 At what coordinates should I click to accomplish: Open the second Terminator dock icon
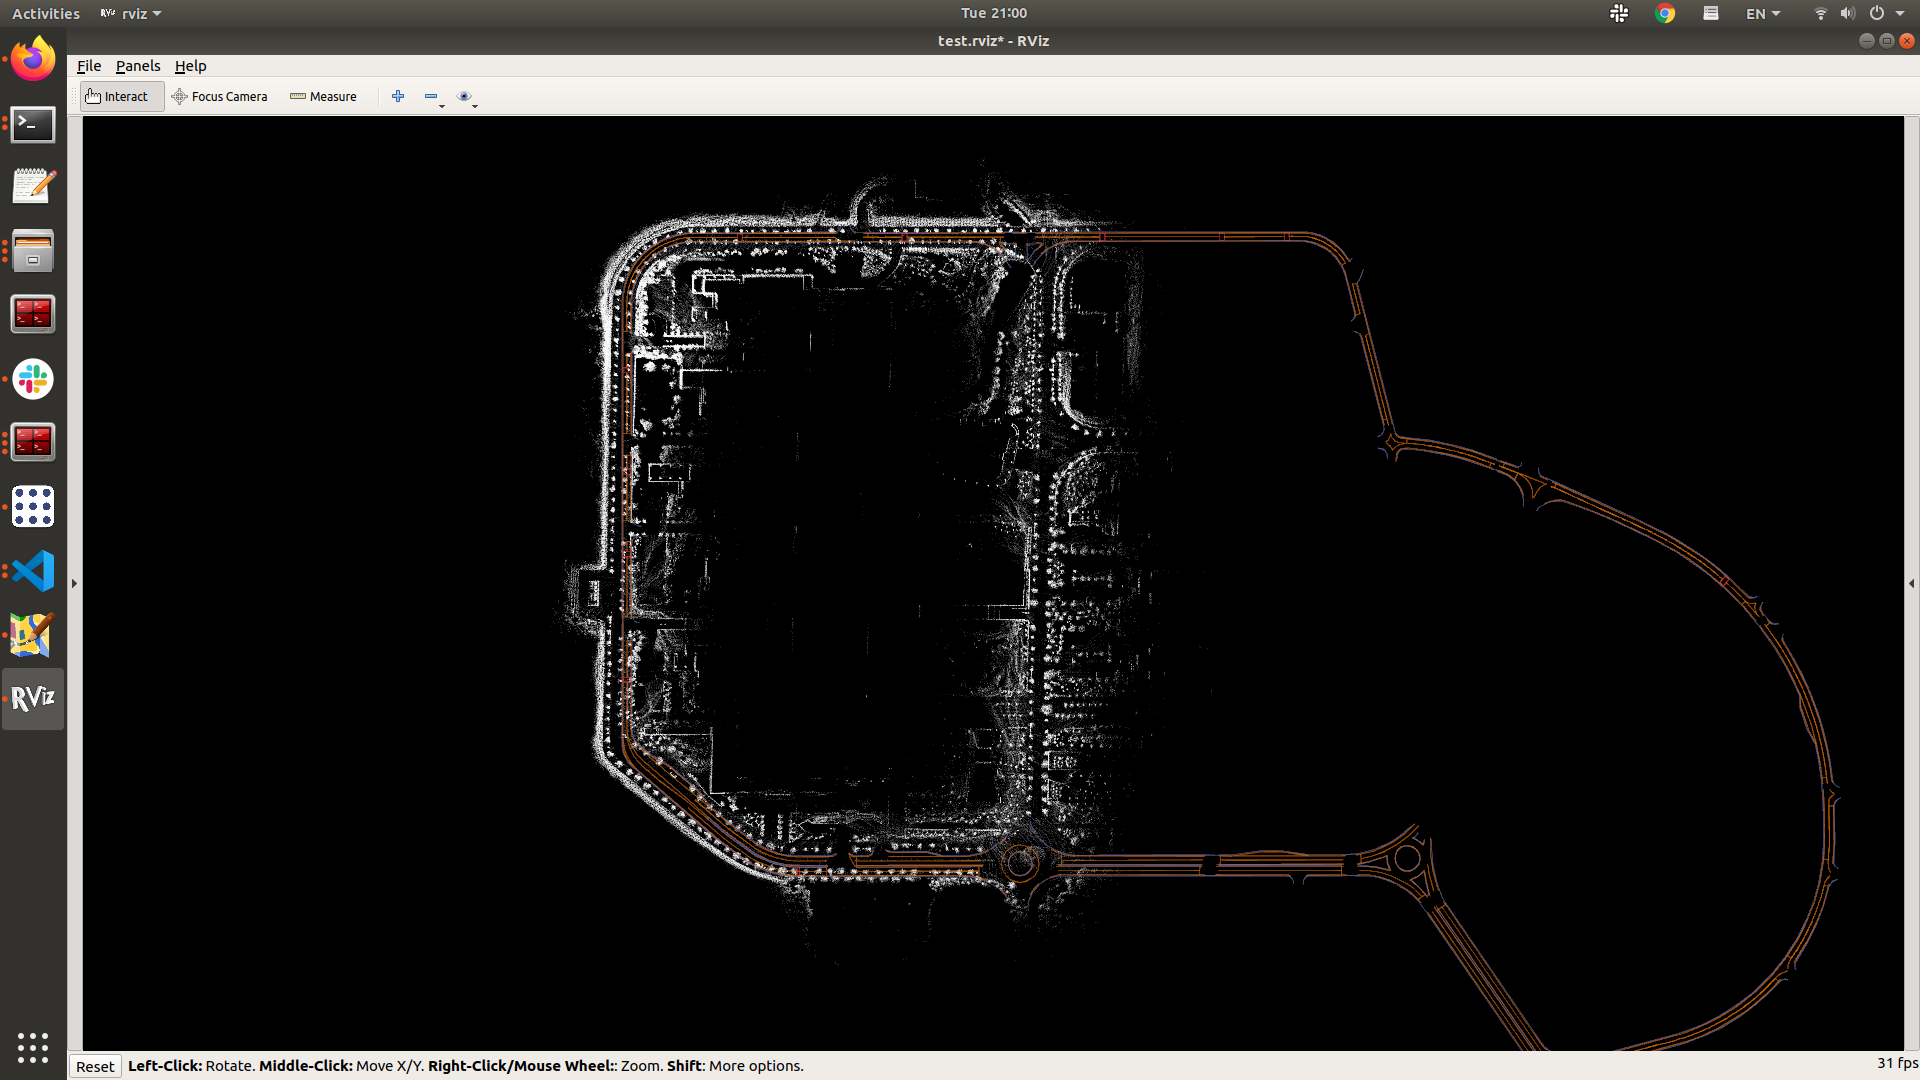(x=33, y=442)
